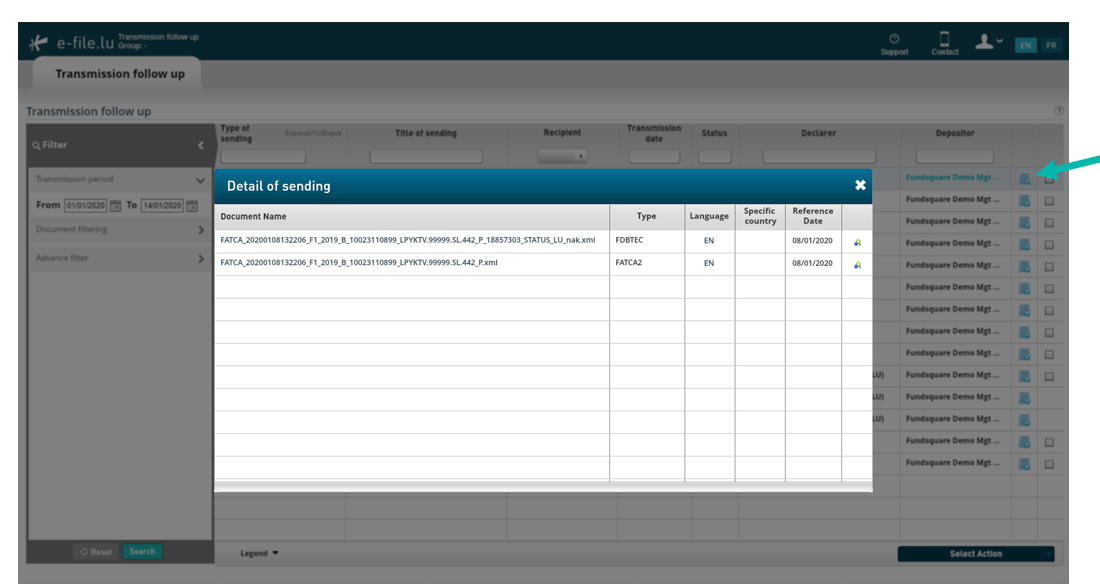The width and height of the screenshot is (1100, 584).
Task: Click the e-file.lu logo
Action: click(x=72, y=43)
